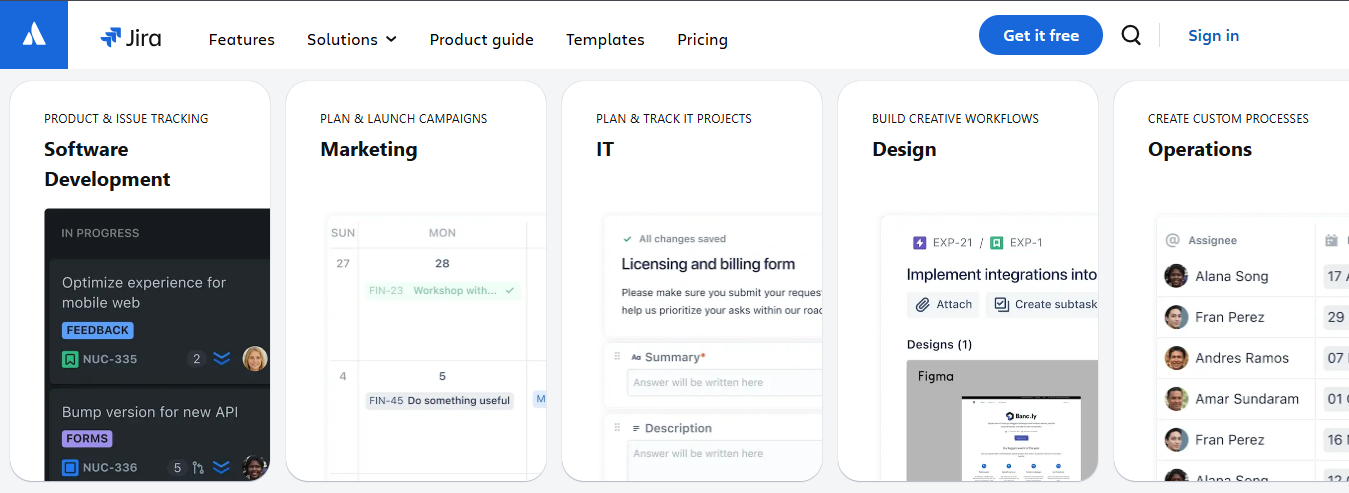Click the FEEDBACK label tag
Screen dimensions: 1349x493
pos(98,330)
